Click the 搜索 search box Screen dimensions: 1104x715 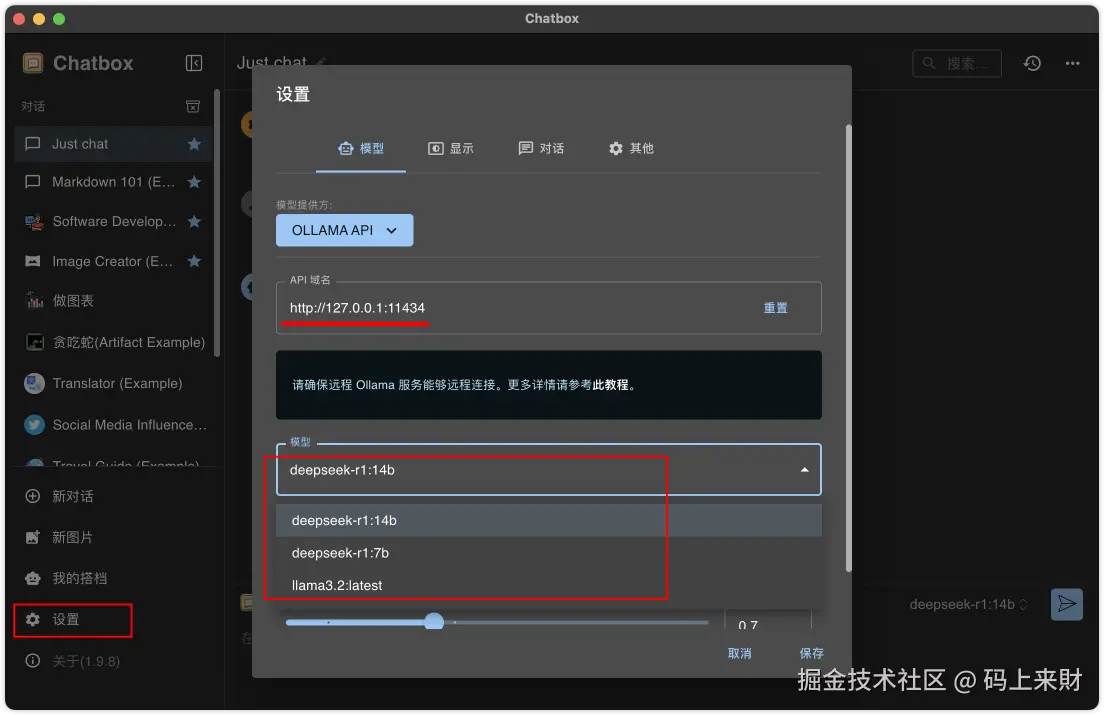click(x=957, y=63)
